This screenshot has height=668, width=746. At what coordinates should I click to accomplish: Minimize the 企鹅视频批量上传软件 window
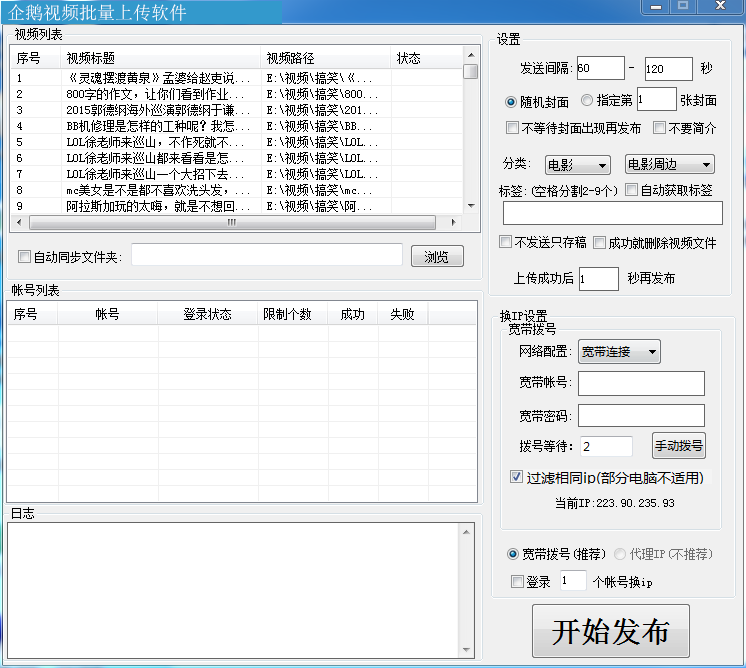coord(656,7)
